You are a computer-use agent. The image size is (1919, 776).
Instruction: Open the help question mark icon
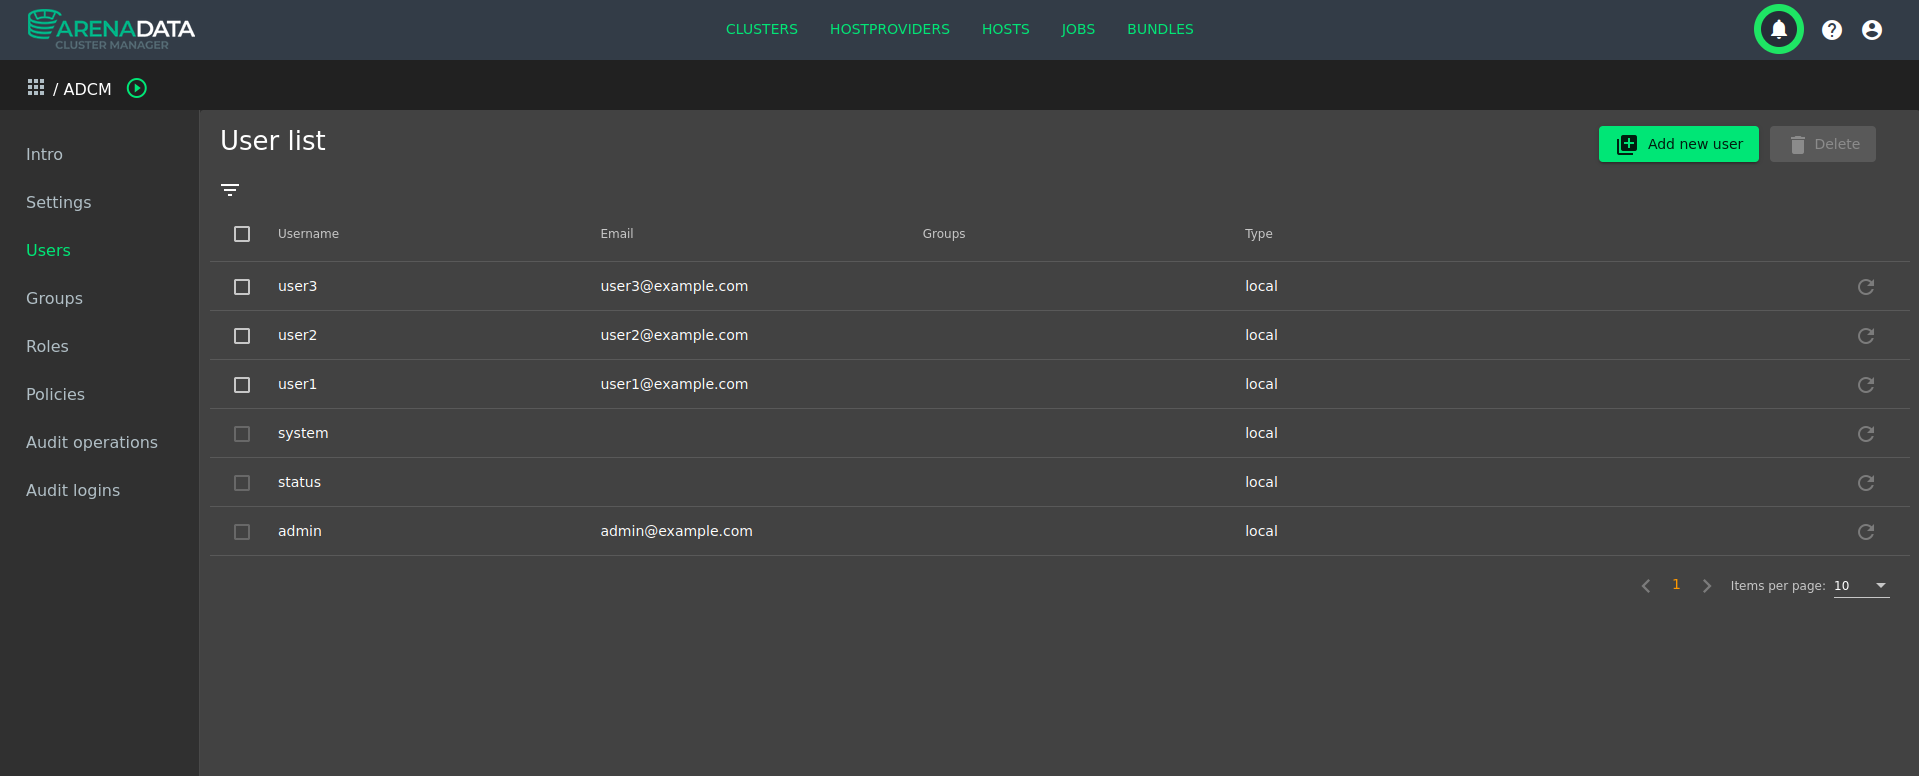point(1831,30)
